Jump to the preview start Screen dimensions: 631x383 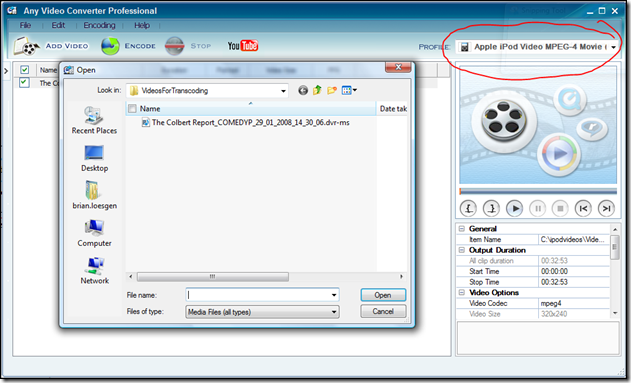coord(583,208)
